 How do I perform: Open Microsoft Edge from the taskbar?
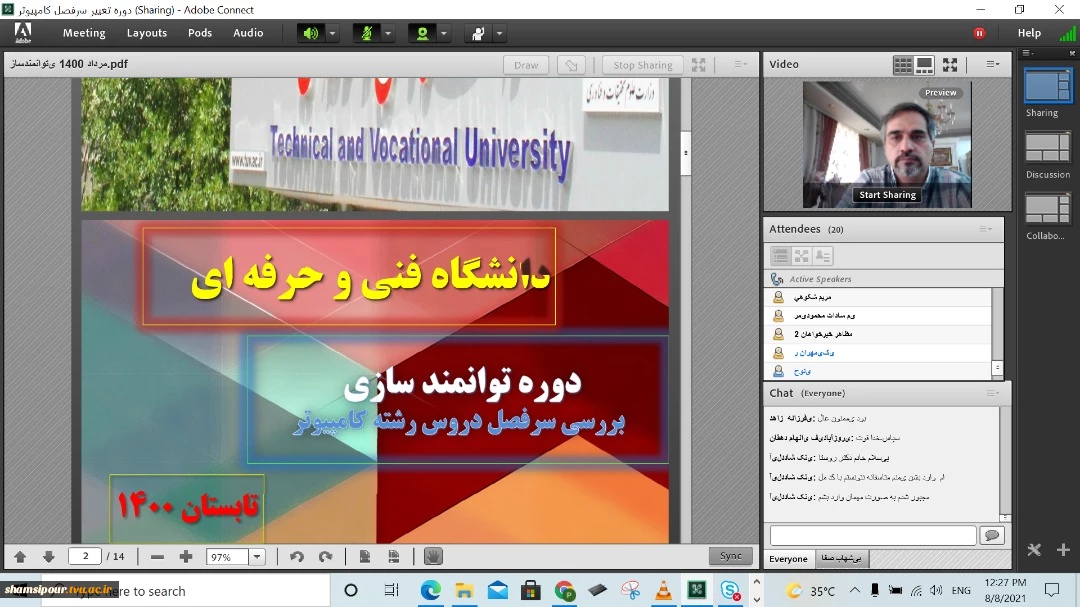point(430,590)
